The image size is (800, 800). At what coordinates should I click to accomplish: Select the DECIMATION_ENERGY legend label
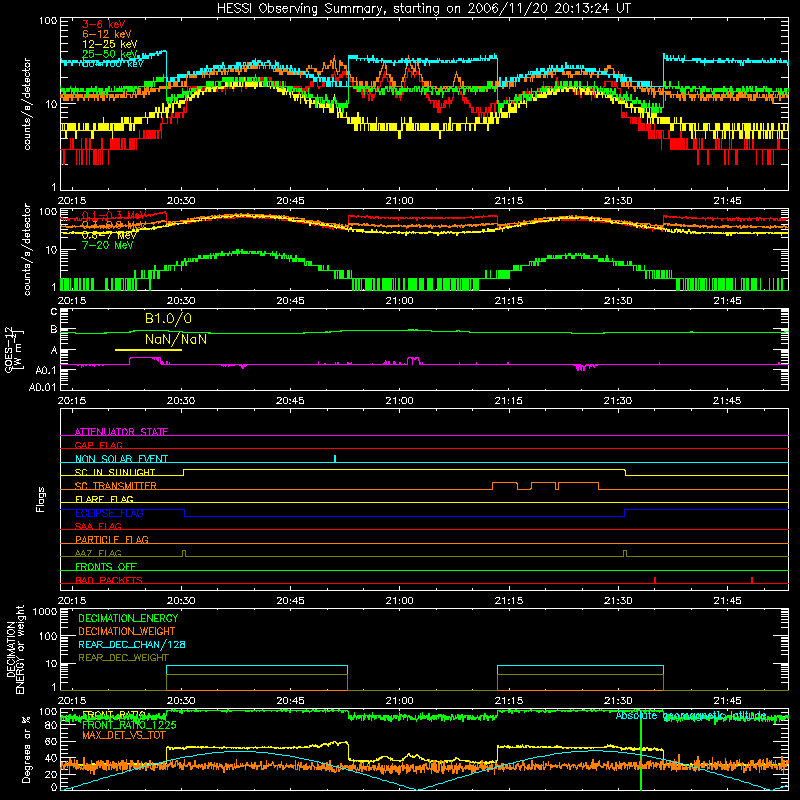128,618
